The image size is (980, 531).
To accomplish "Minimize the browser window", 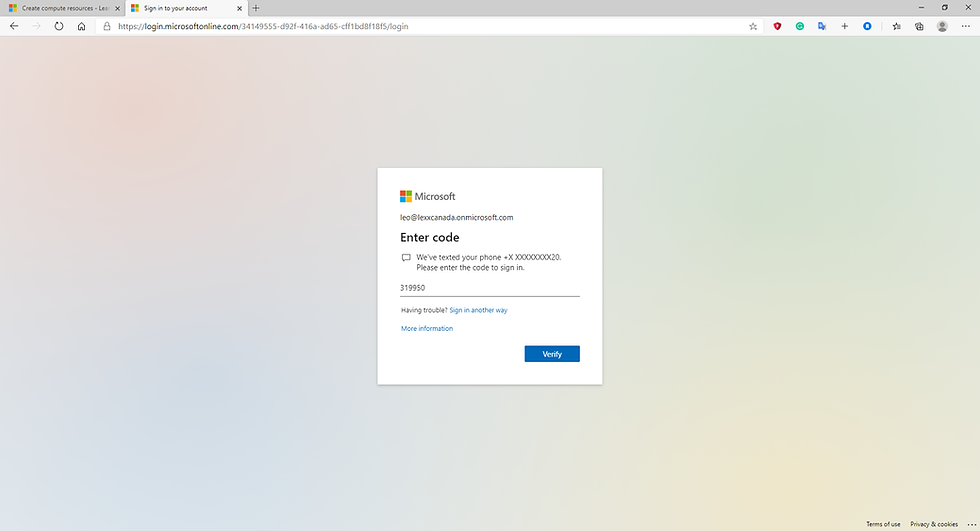I will (x=921, y=7).
